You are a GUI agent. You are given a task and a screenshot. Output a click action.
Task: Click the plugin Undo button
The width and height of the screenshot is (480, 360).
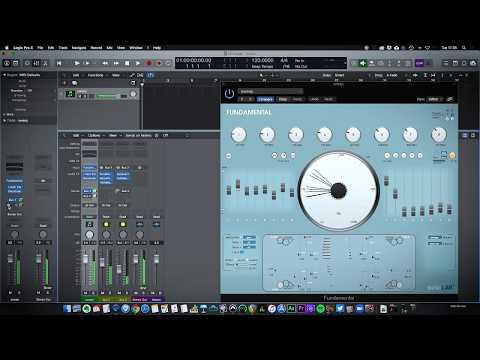tap(314, 99)
